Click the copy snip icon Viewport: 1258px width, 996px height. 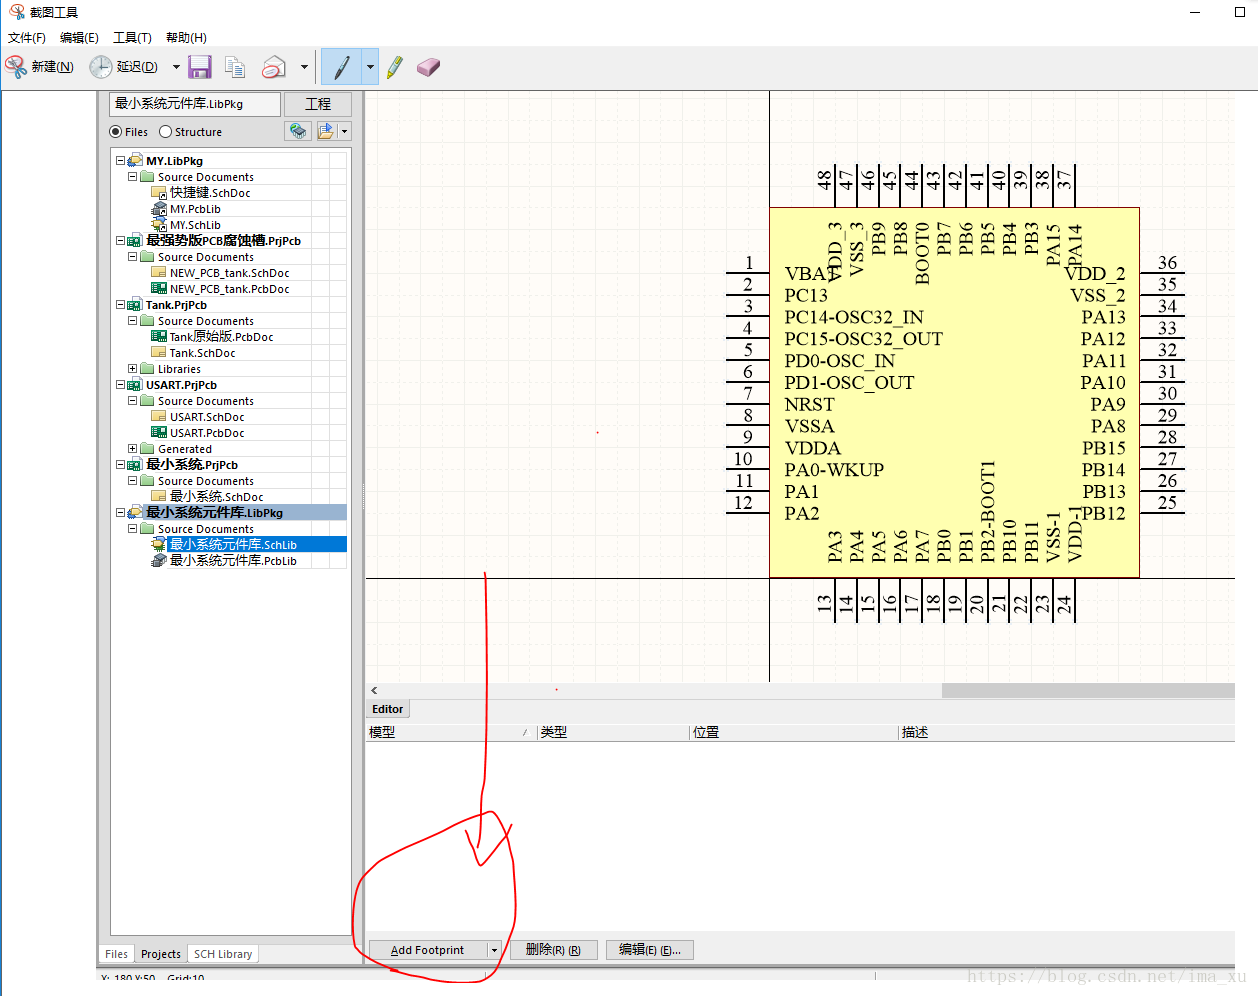click(235, 67)
